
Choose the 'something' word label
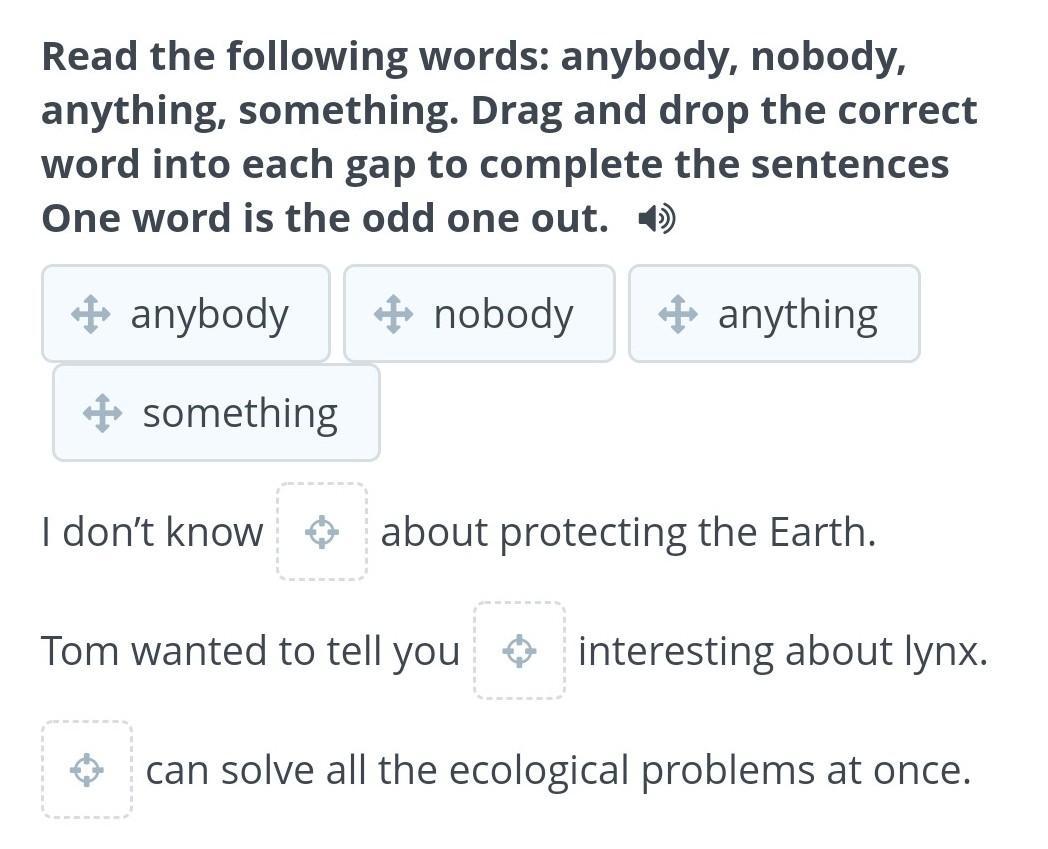pyautogui.click(x=240, y=413)
